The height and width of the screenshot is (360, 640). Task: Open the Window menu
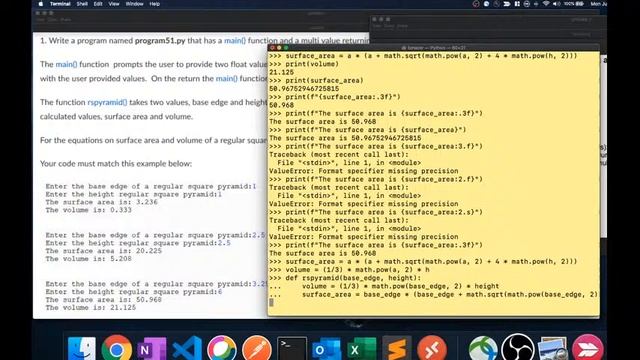pyautogui.click(x=134, y=4)
